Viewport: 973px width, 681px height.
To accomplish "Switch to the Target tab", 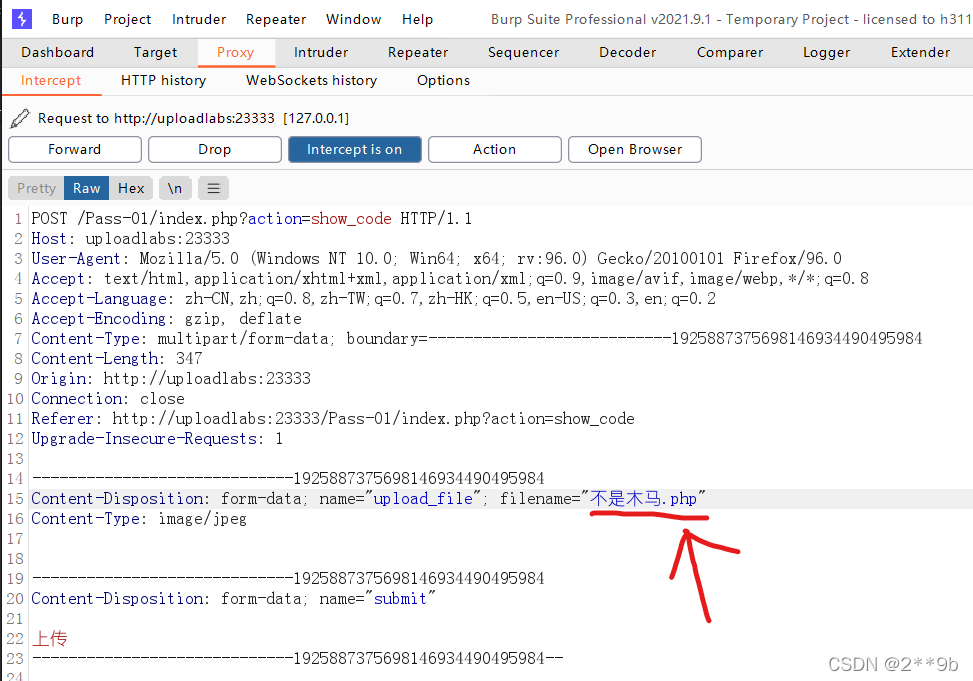I will click(155, 52).
